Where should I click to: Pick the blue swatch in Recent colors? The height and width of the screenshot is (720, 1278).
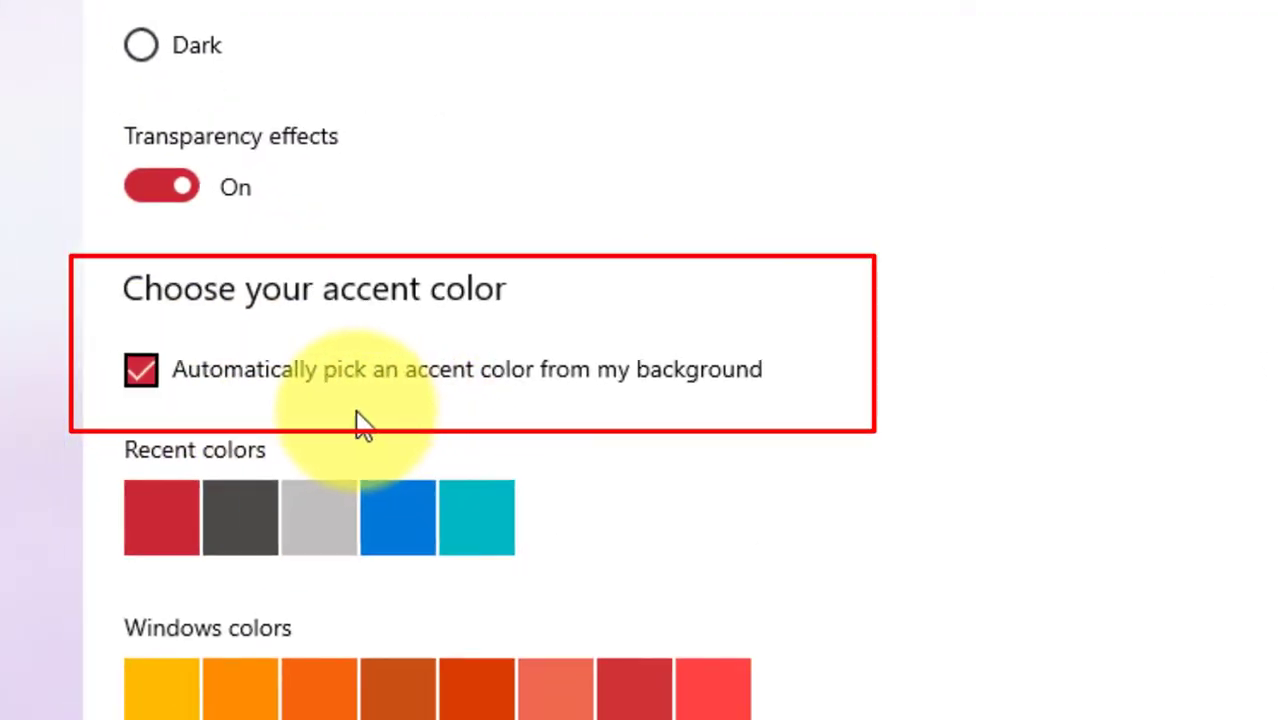click(398, 517)
